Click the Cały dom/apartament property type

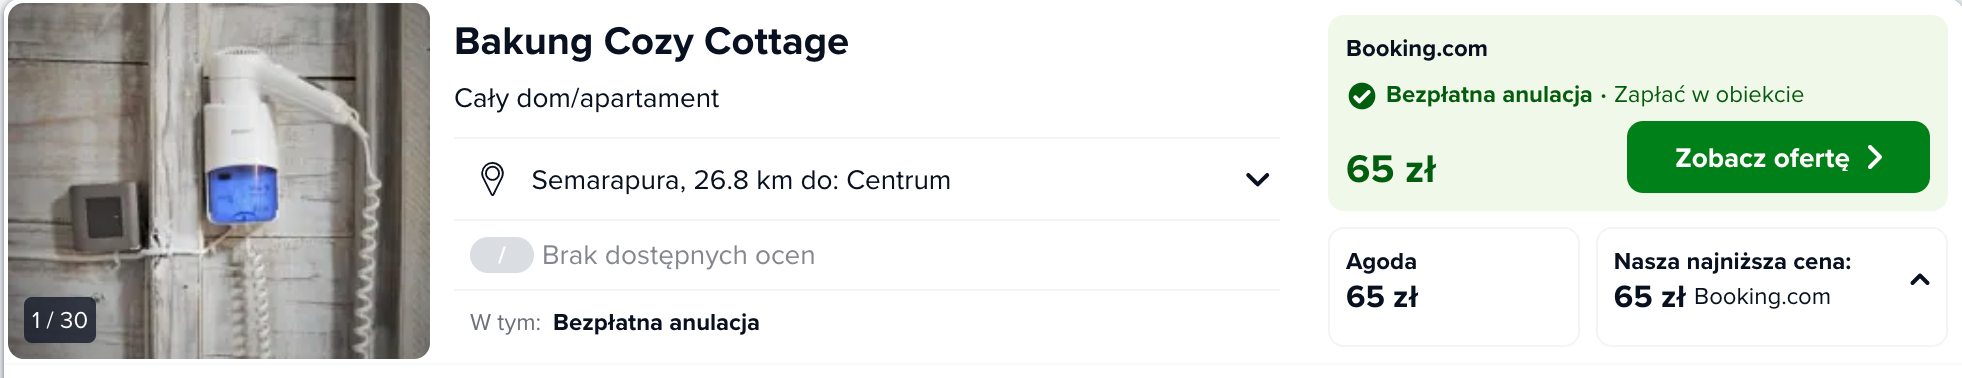click(586, 98)
